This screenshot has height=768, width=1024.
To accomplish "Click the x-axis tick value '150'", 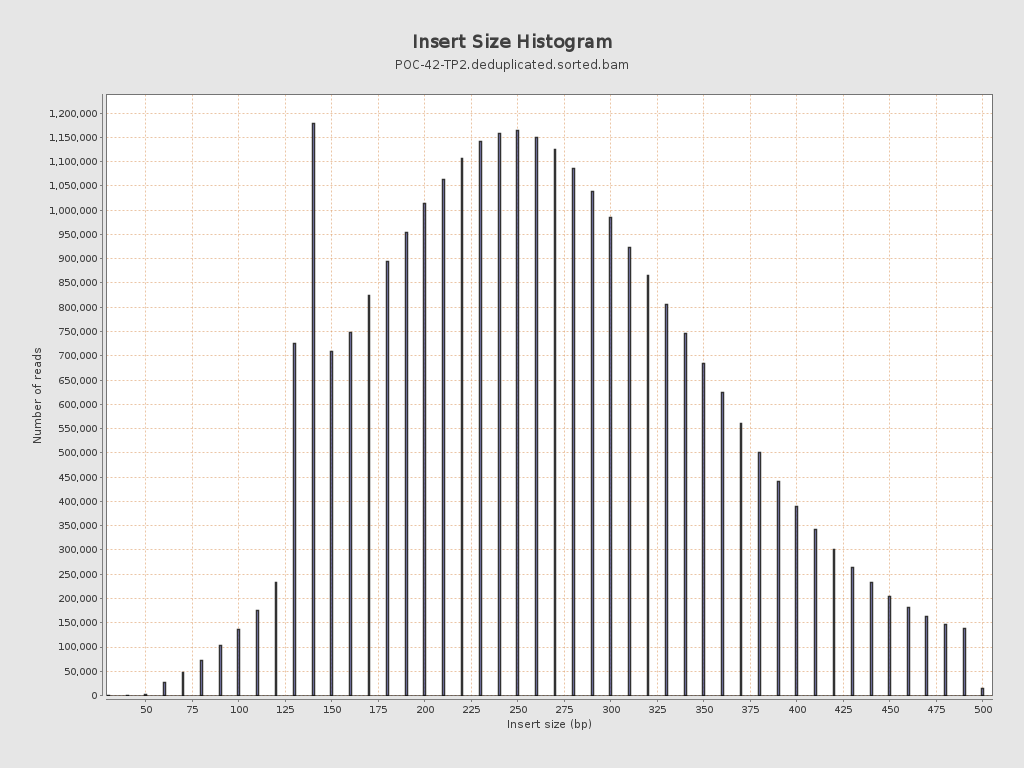I will (332, 710).
